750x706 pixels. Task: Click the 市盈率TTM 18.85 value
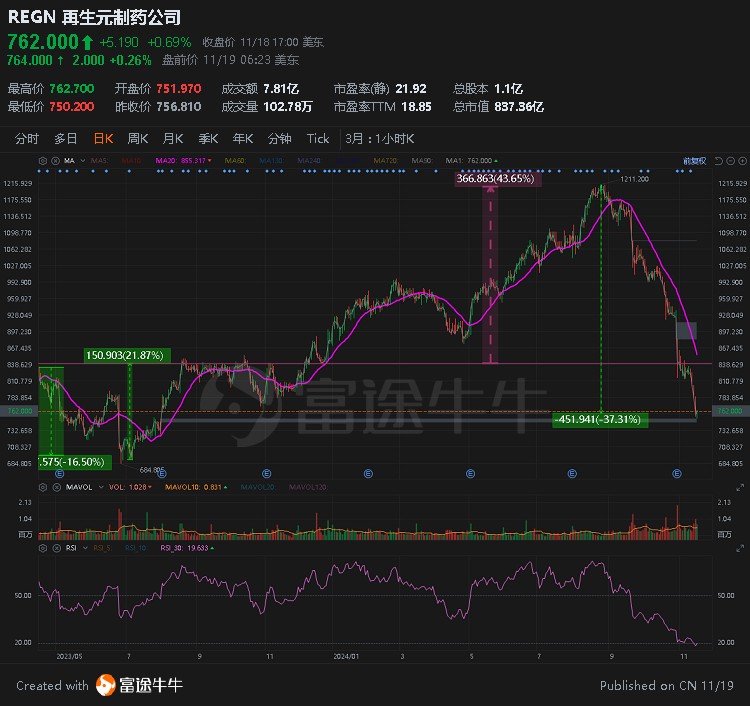[416, 106]
